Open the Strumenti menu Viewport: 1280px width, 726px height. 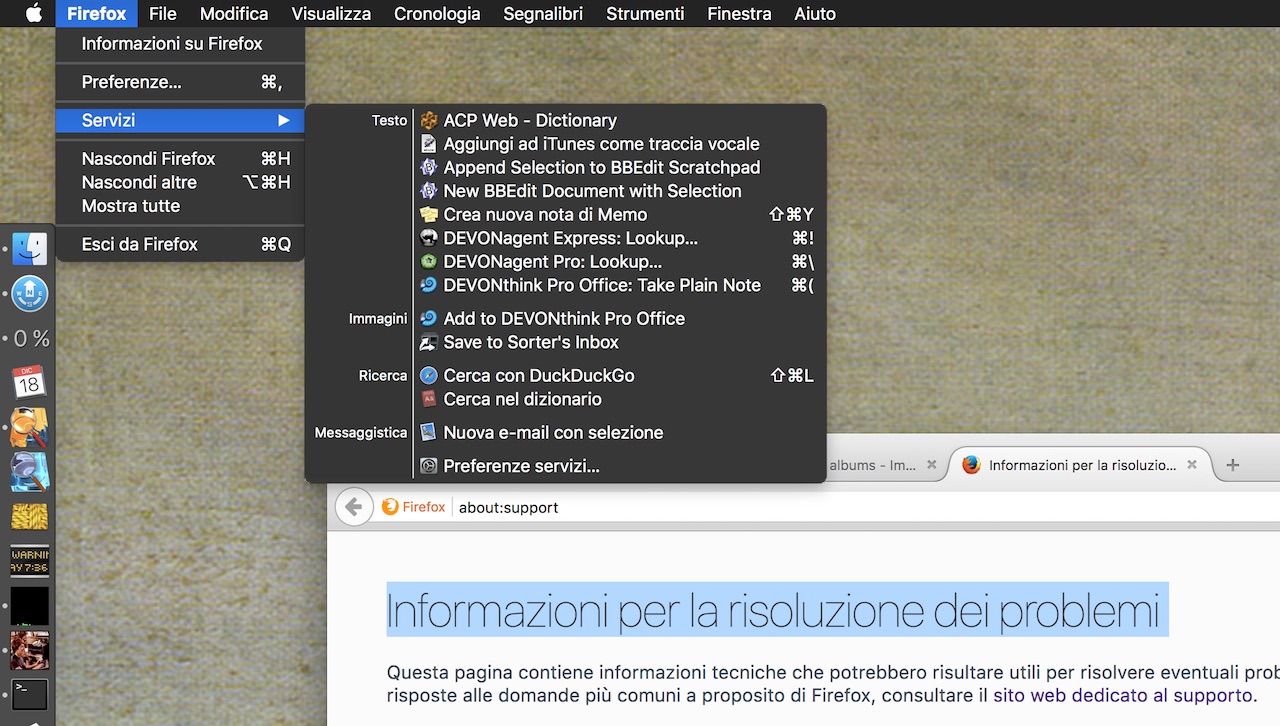(x=645, y=13)
